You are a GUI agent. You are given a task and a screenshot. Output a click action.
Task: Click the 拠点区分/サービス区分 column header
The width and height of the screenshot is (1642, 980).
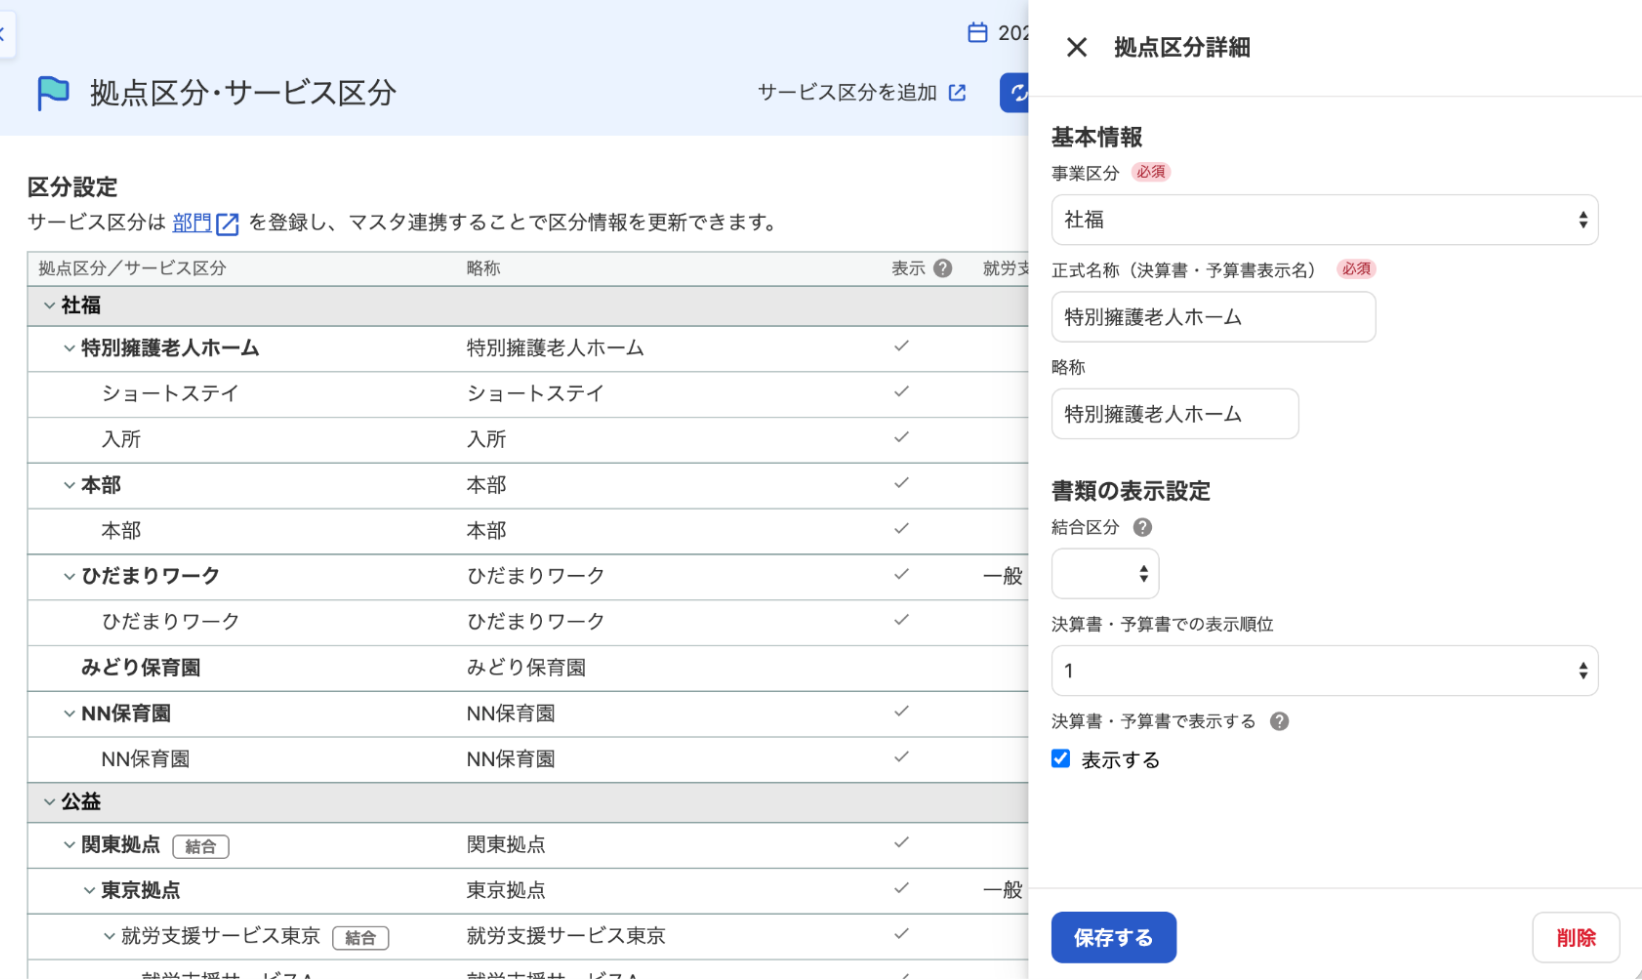coord(132,268)
